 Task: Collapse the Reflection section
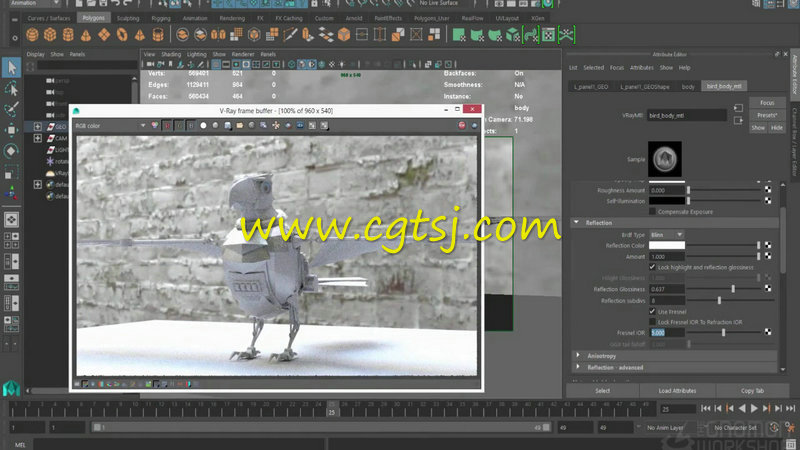coord(577,222)
